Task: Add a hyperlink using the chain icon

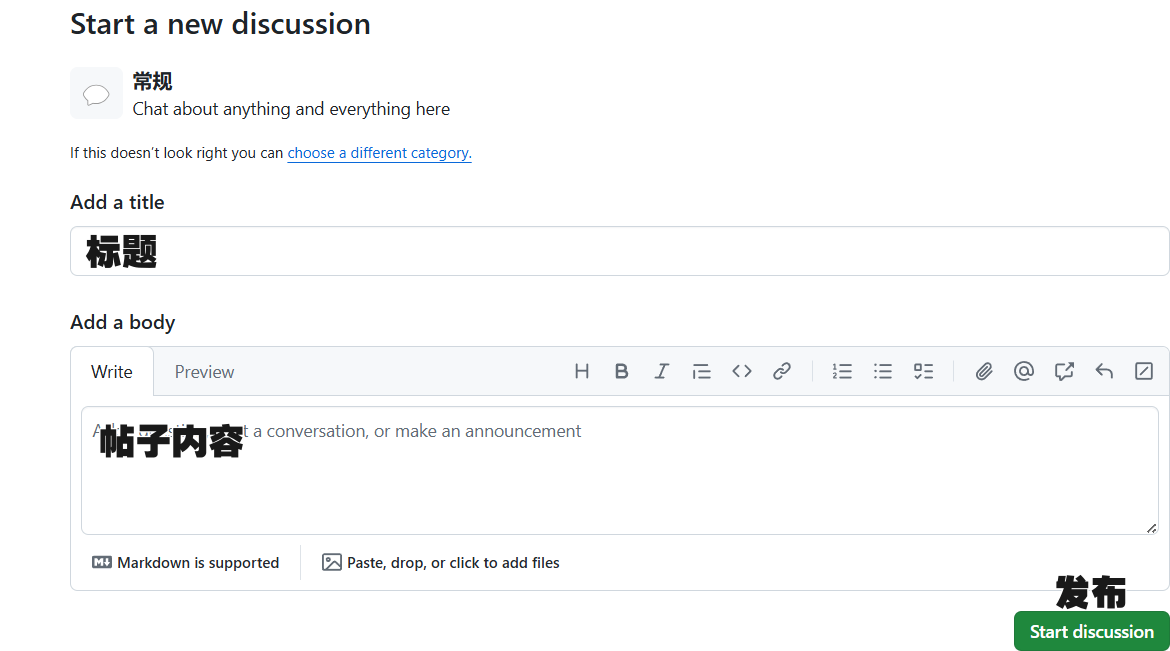Action: coord(781,371)
